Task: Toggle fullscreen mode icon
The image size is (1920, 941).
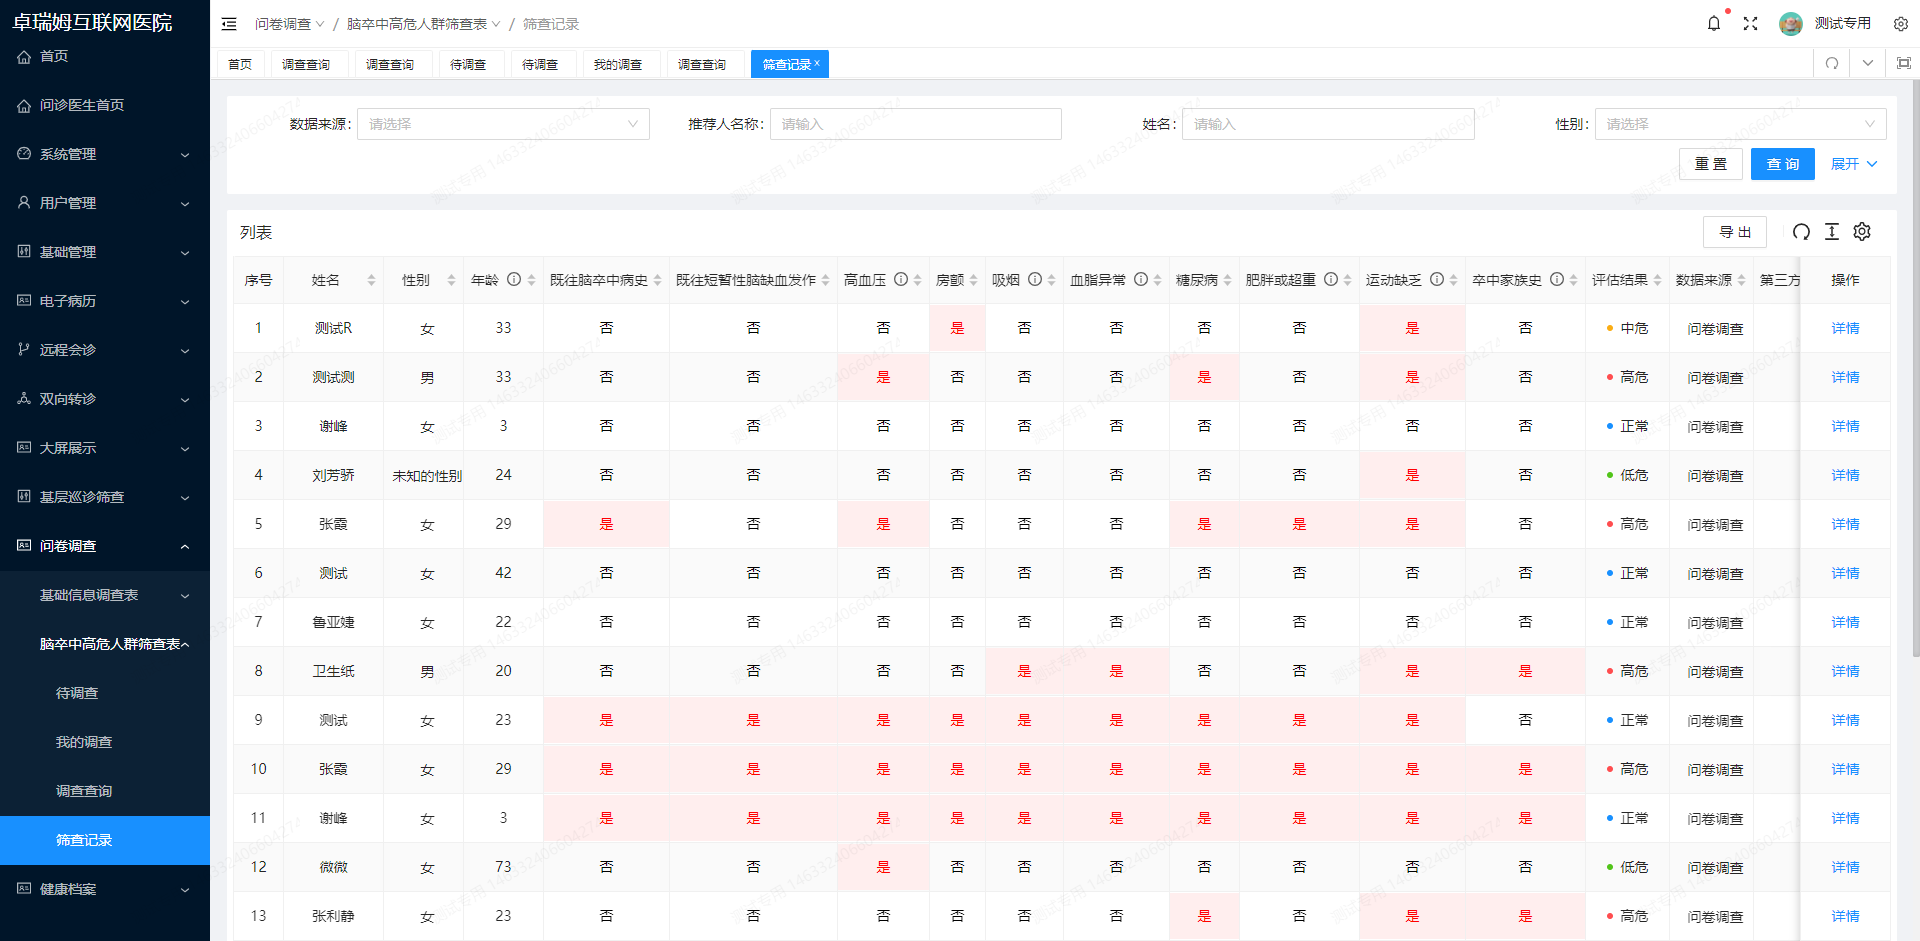Action: coord(1750,23)
